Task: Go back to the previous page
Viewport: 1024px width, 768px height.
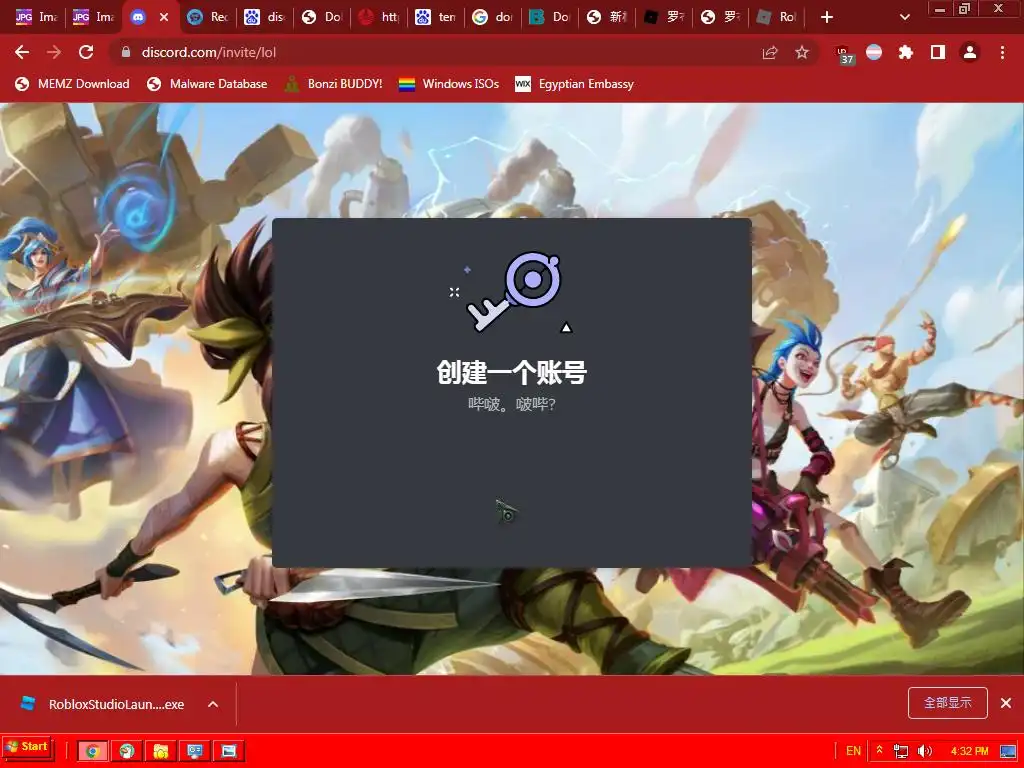Action: [22, 52]
